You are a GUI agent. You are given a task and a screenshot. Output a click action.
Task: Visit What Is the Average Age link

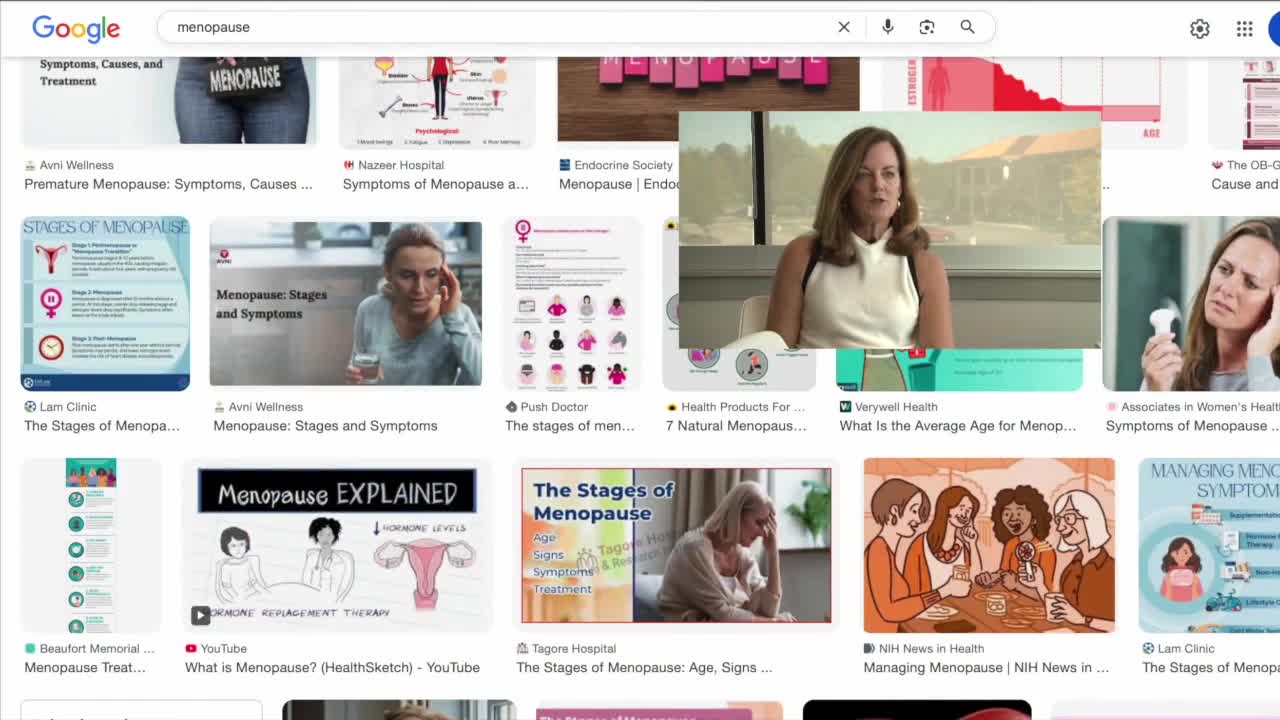[x=957, y=426]
